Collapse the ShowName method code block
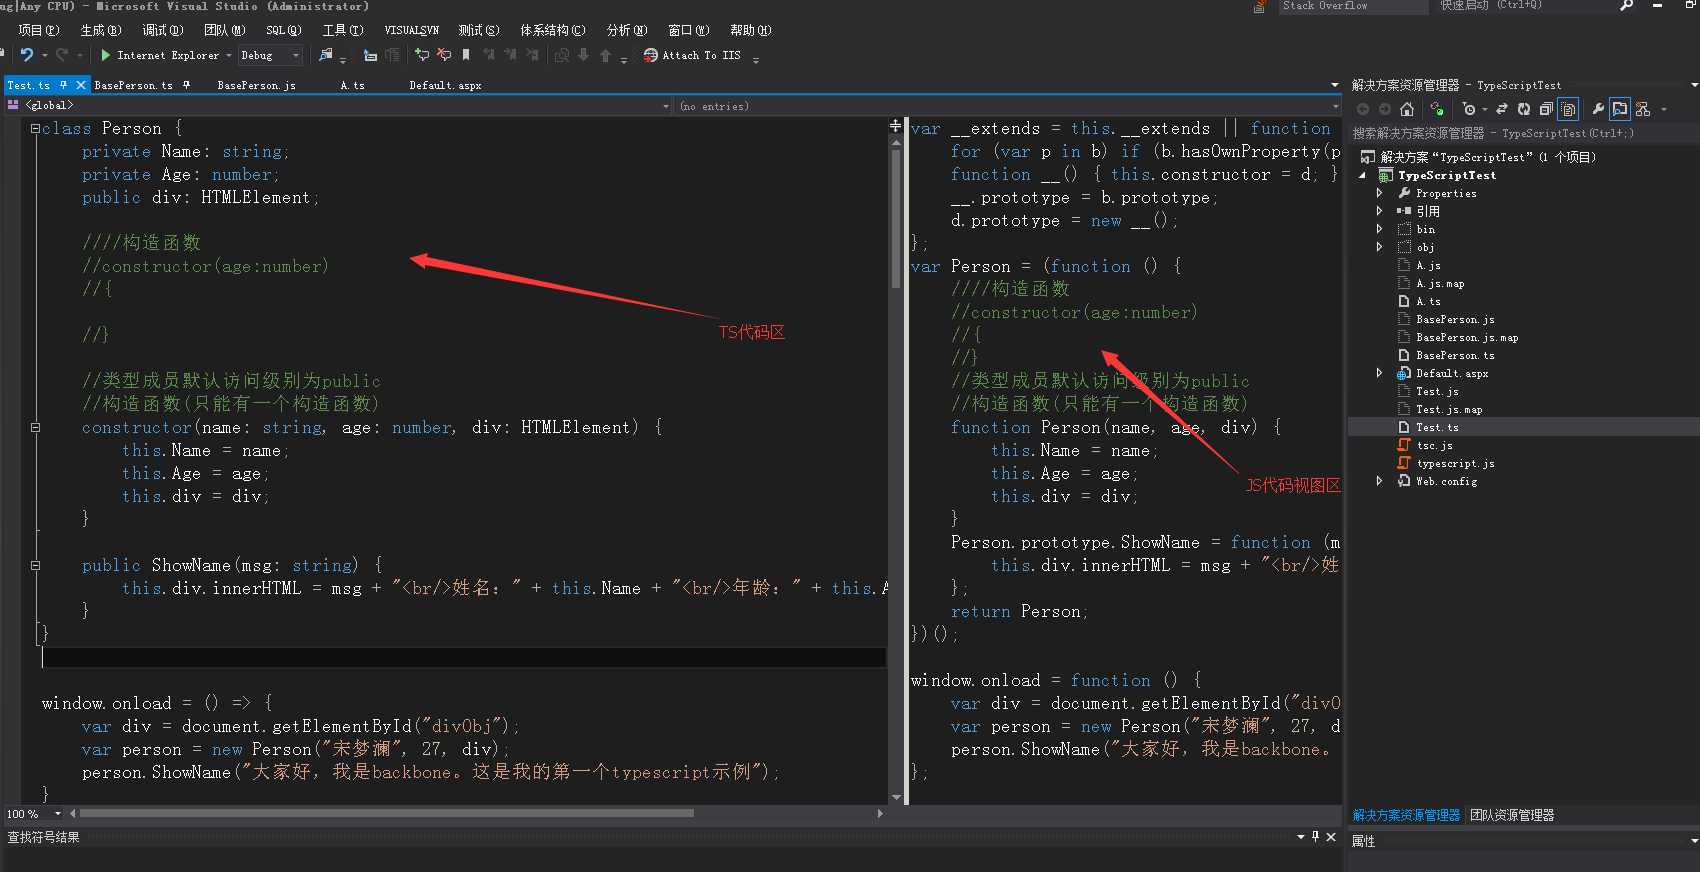The image size is (1700, 872). pyautogui.click(x=35, y=565)
